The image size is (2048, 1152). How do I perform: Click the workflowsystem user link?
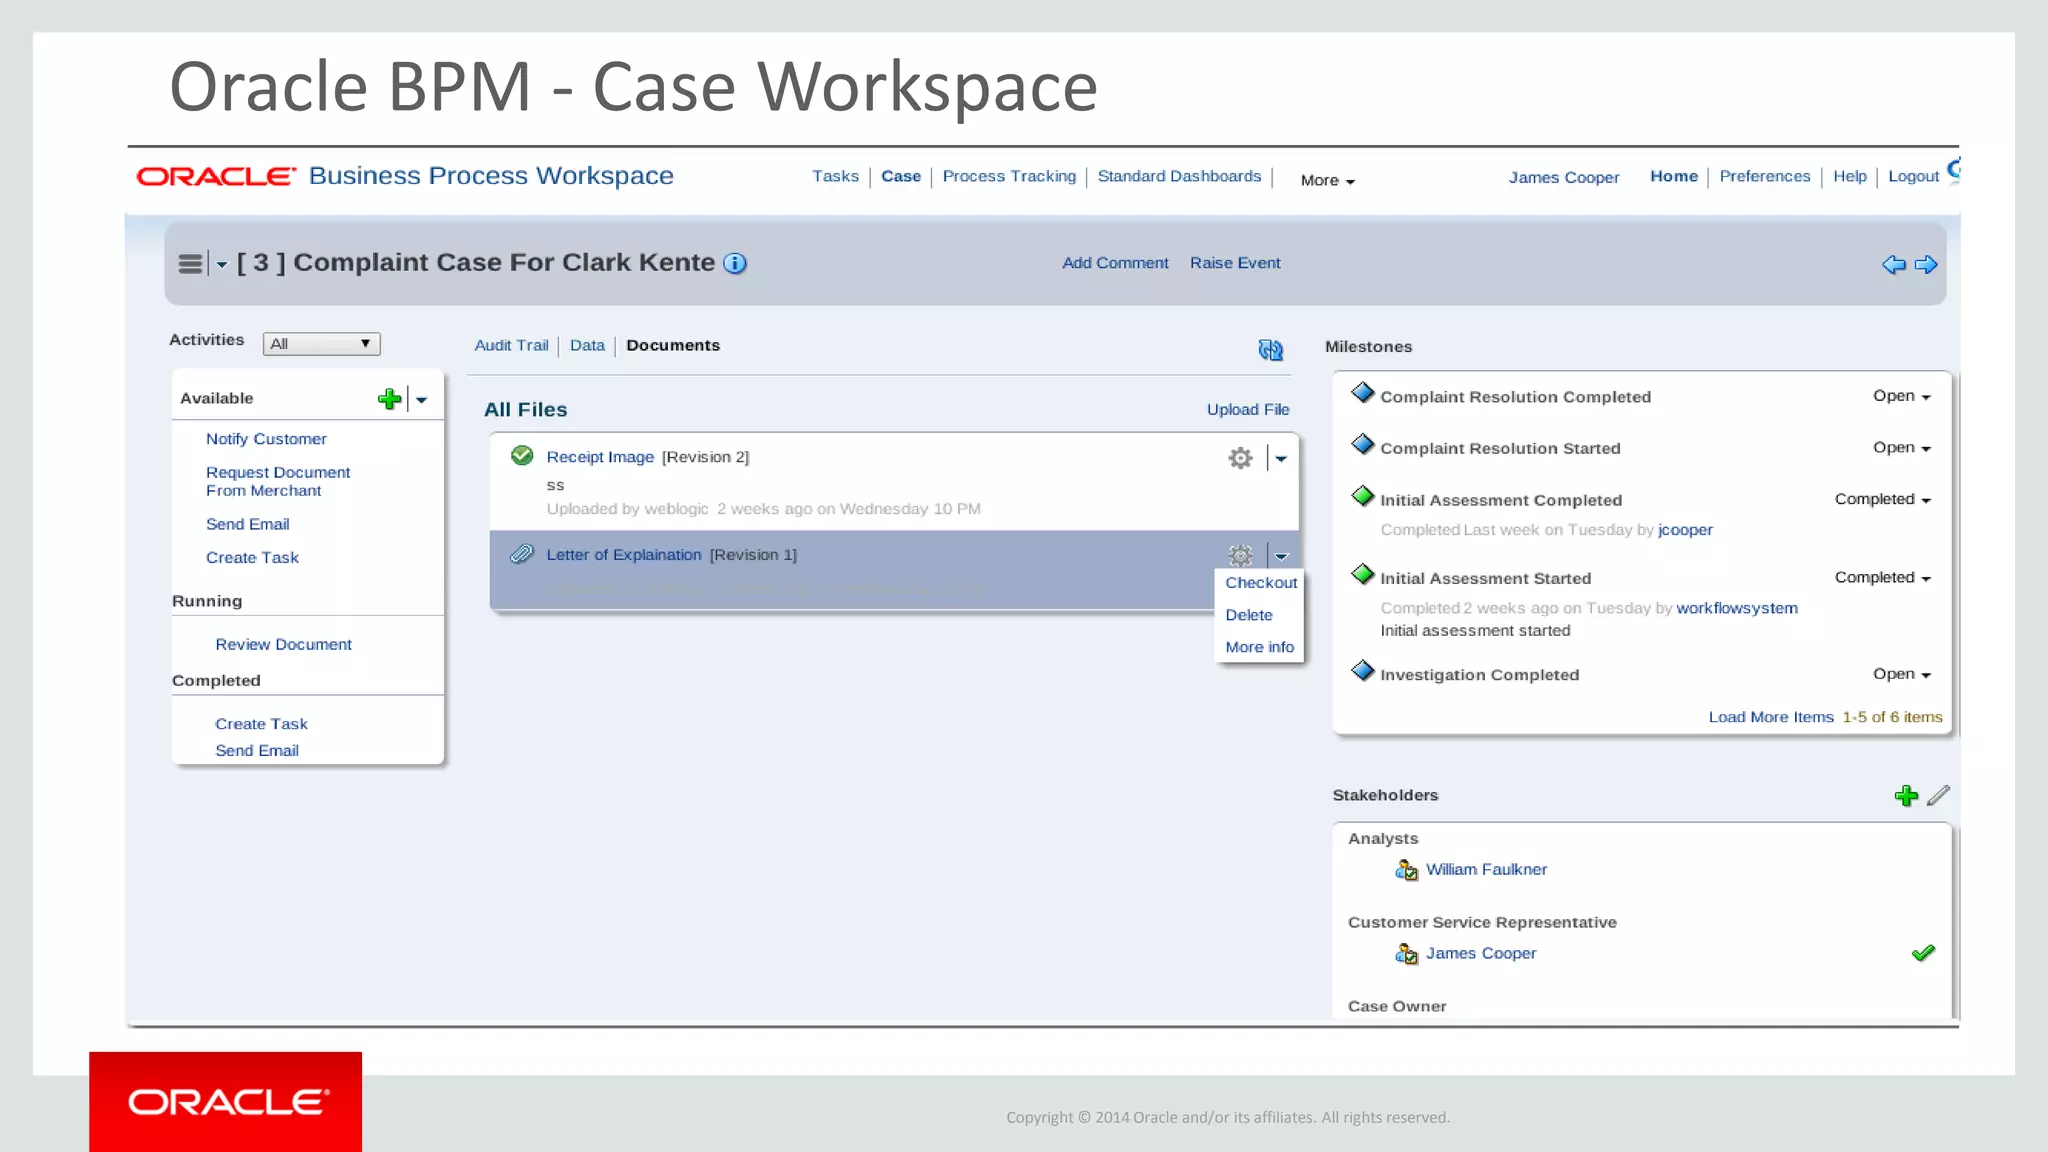pos(1737,608)
